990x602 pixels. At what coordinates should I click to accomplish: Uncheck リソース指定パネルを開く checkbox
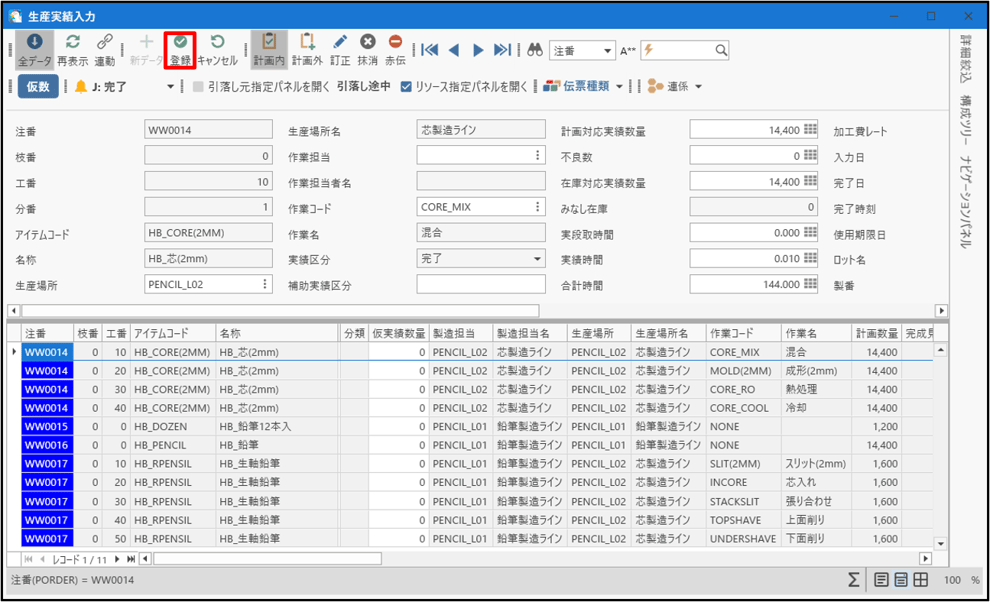pyautogui.click(x=406, y=87)
